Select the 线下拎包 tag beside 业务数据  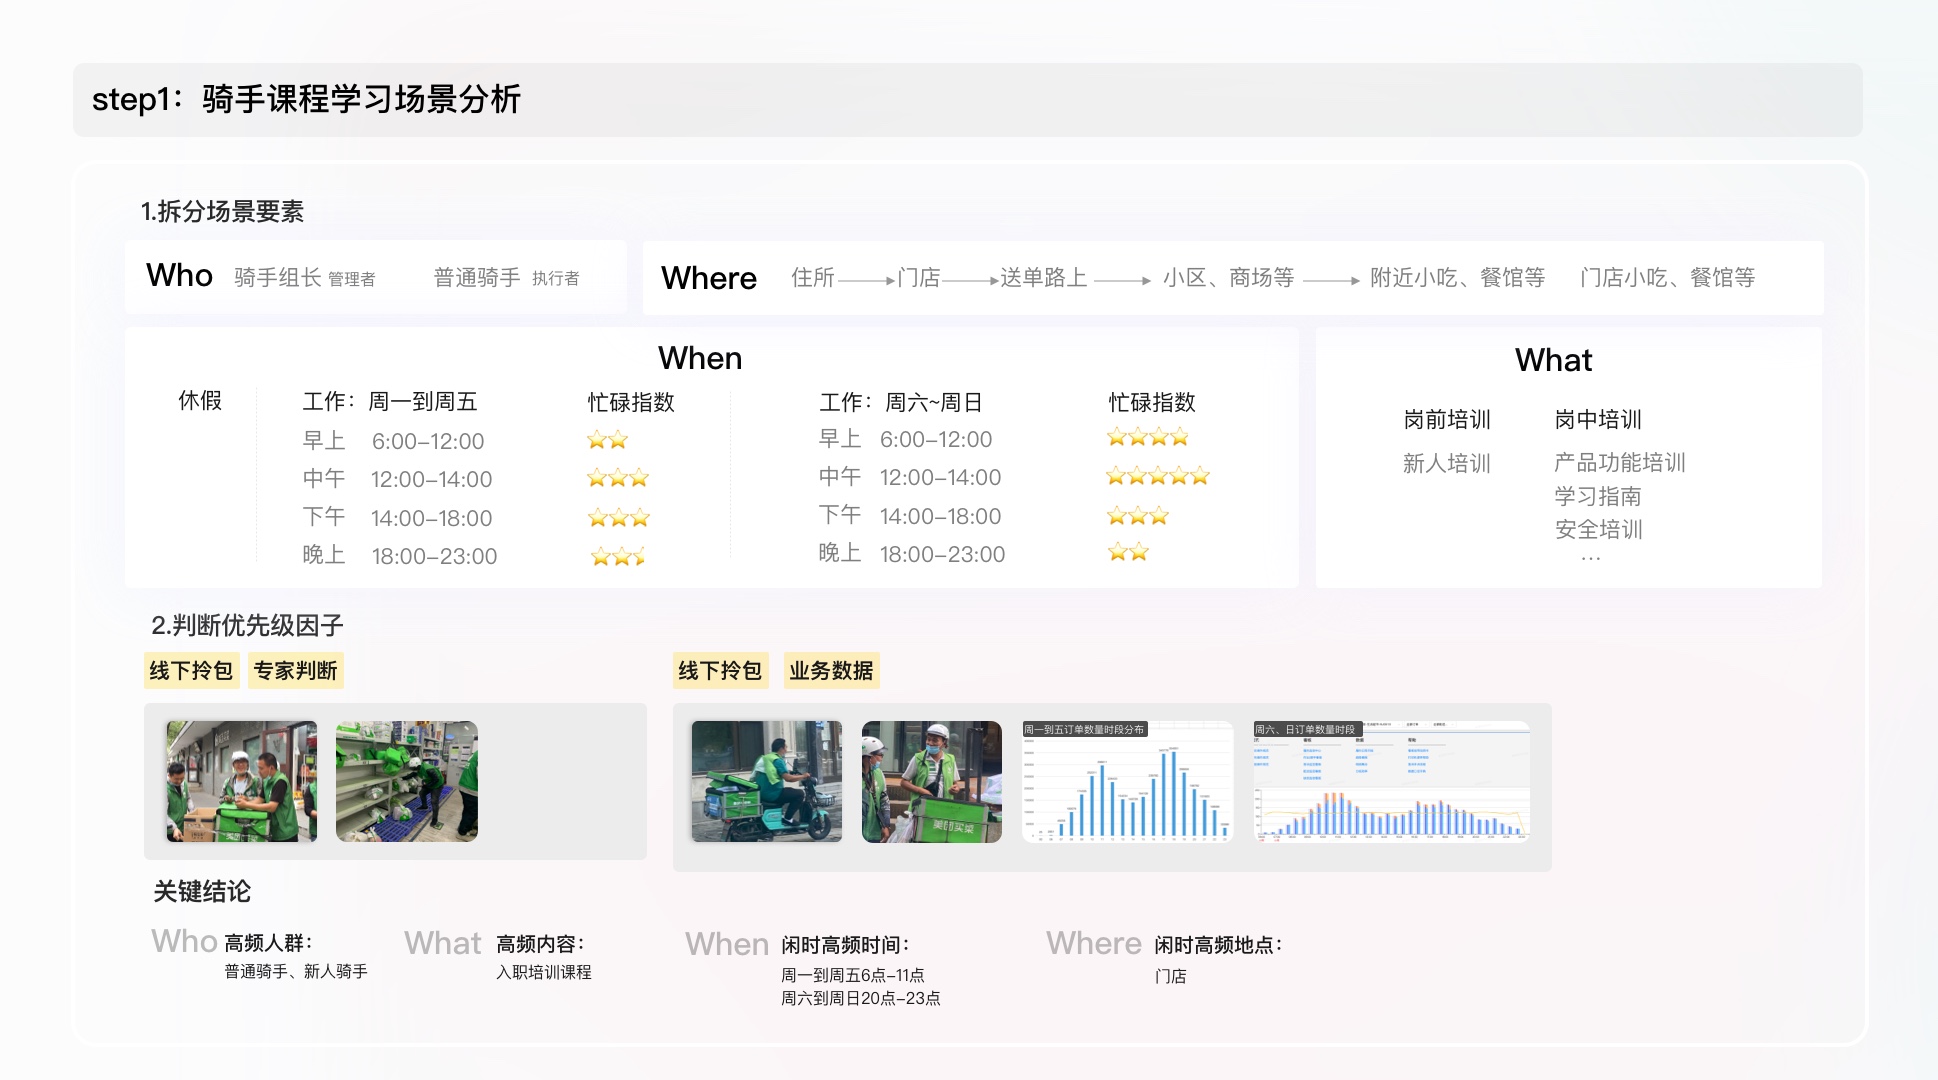pyautogui.click(x=720, y=670)
